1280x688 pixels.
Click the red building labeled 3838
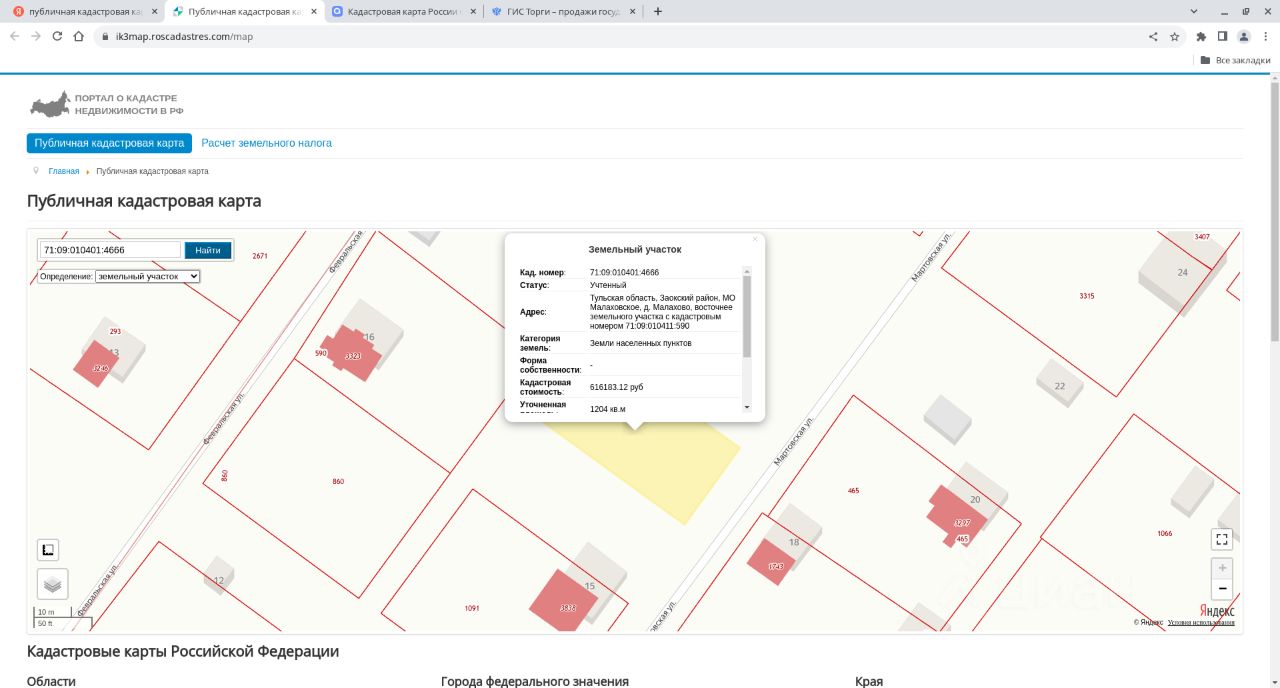coord(562,603)
